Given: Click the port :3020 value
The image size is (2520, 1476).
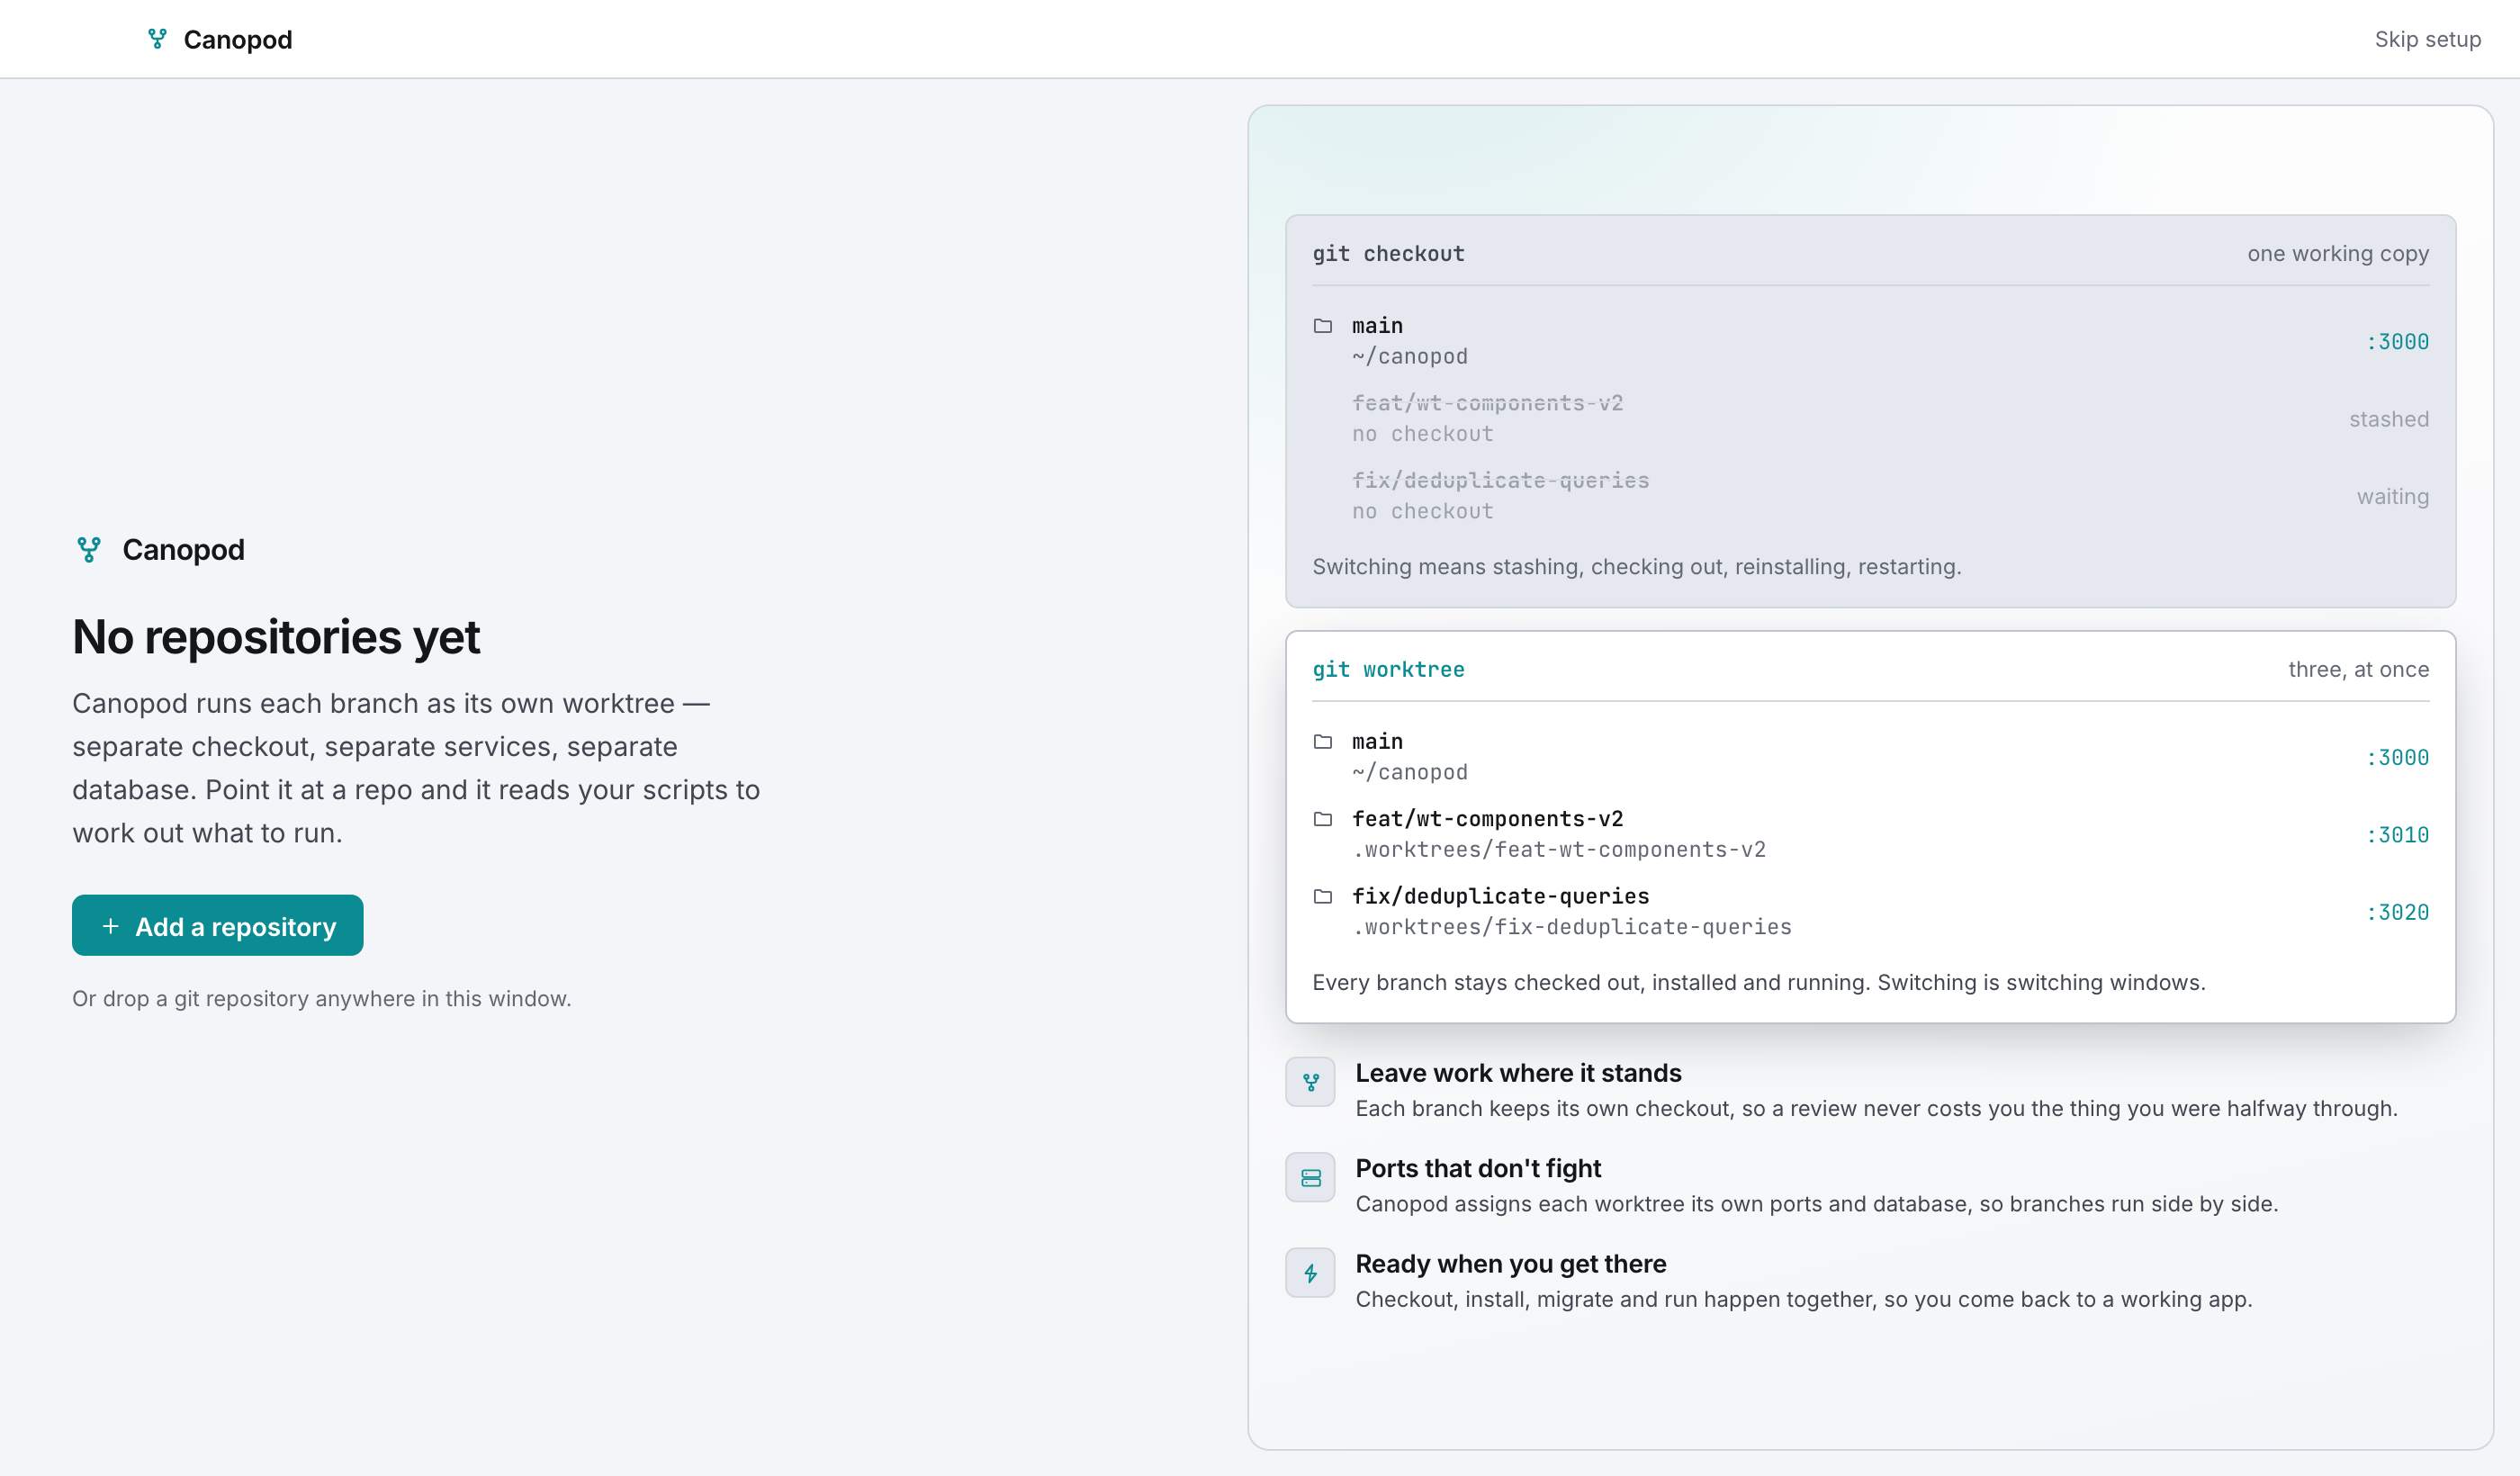Looking at the screenshot, I should [x=2397, y=913].
